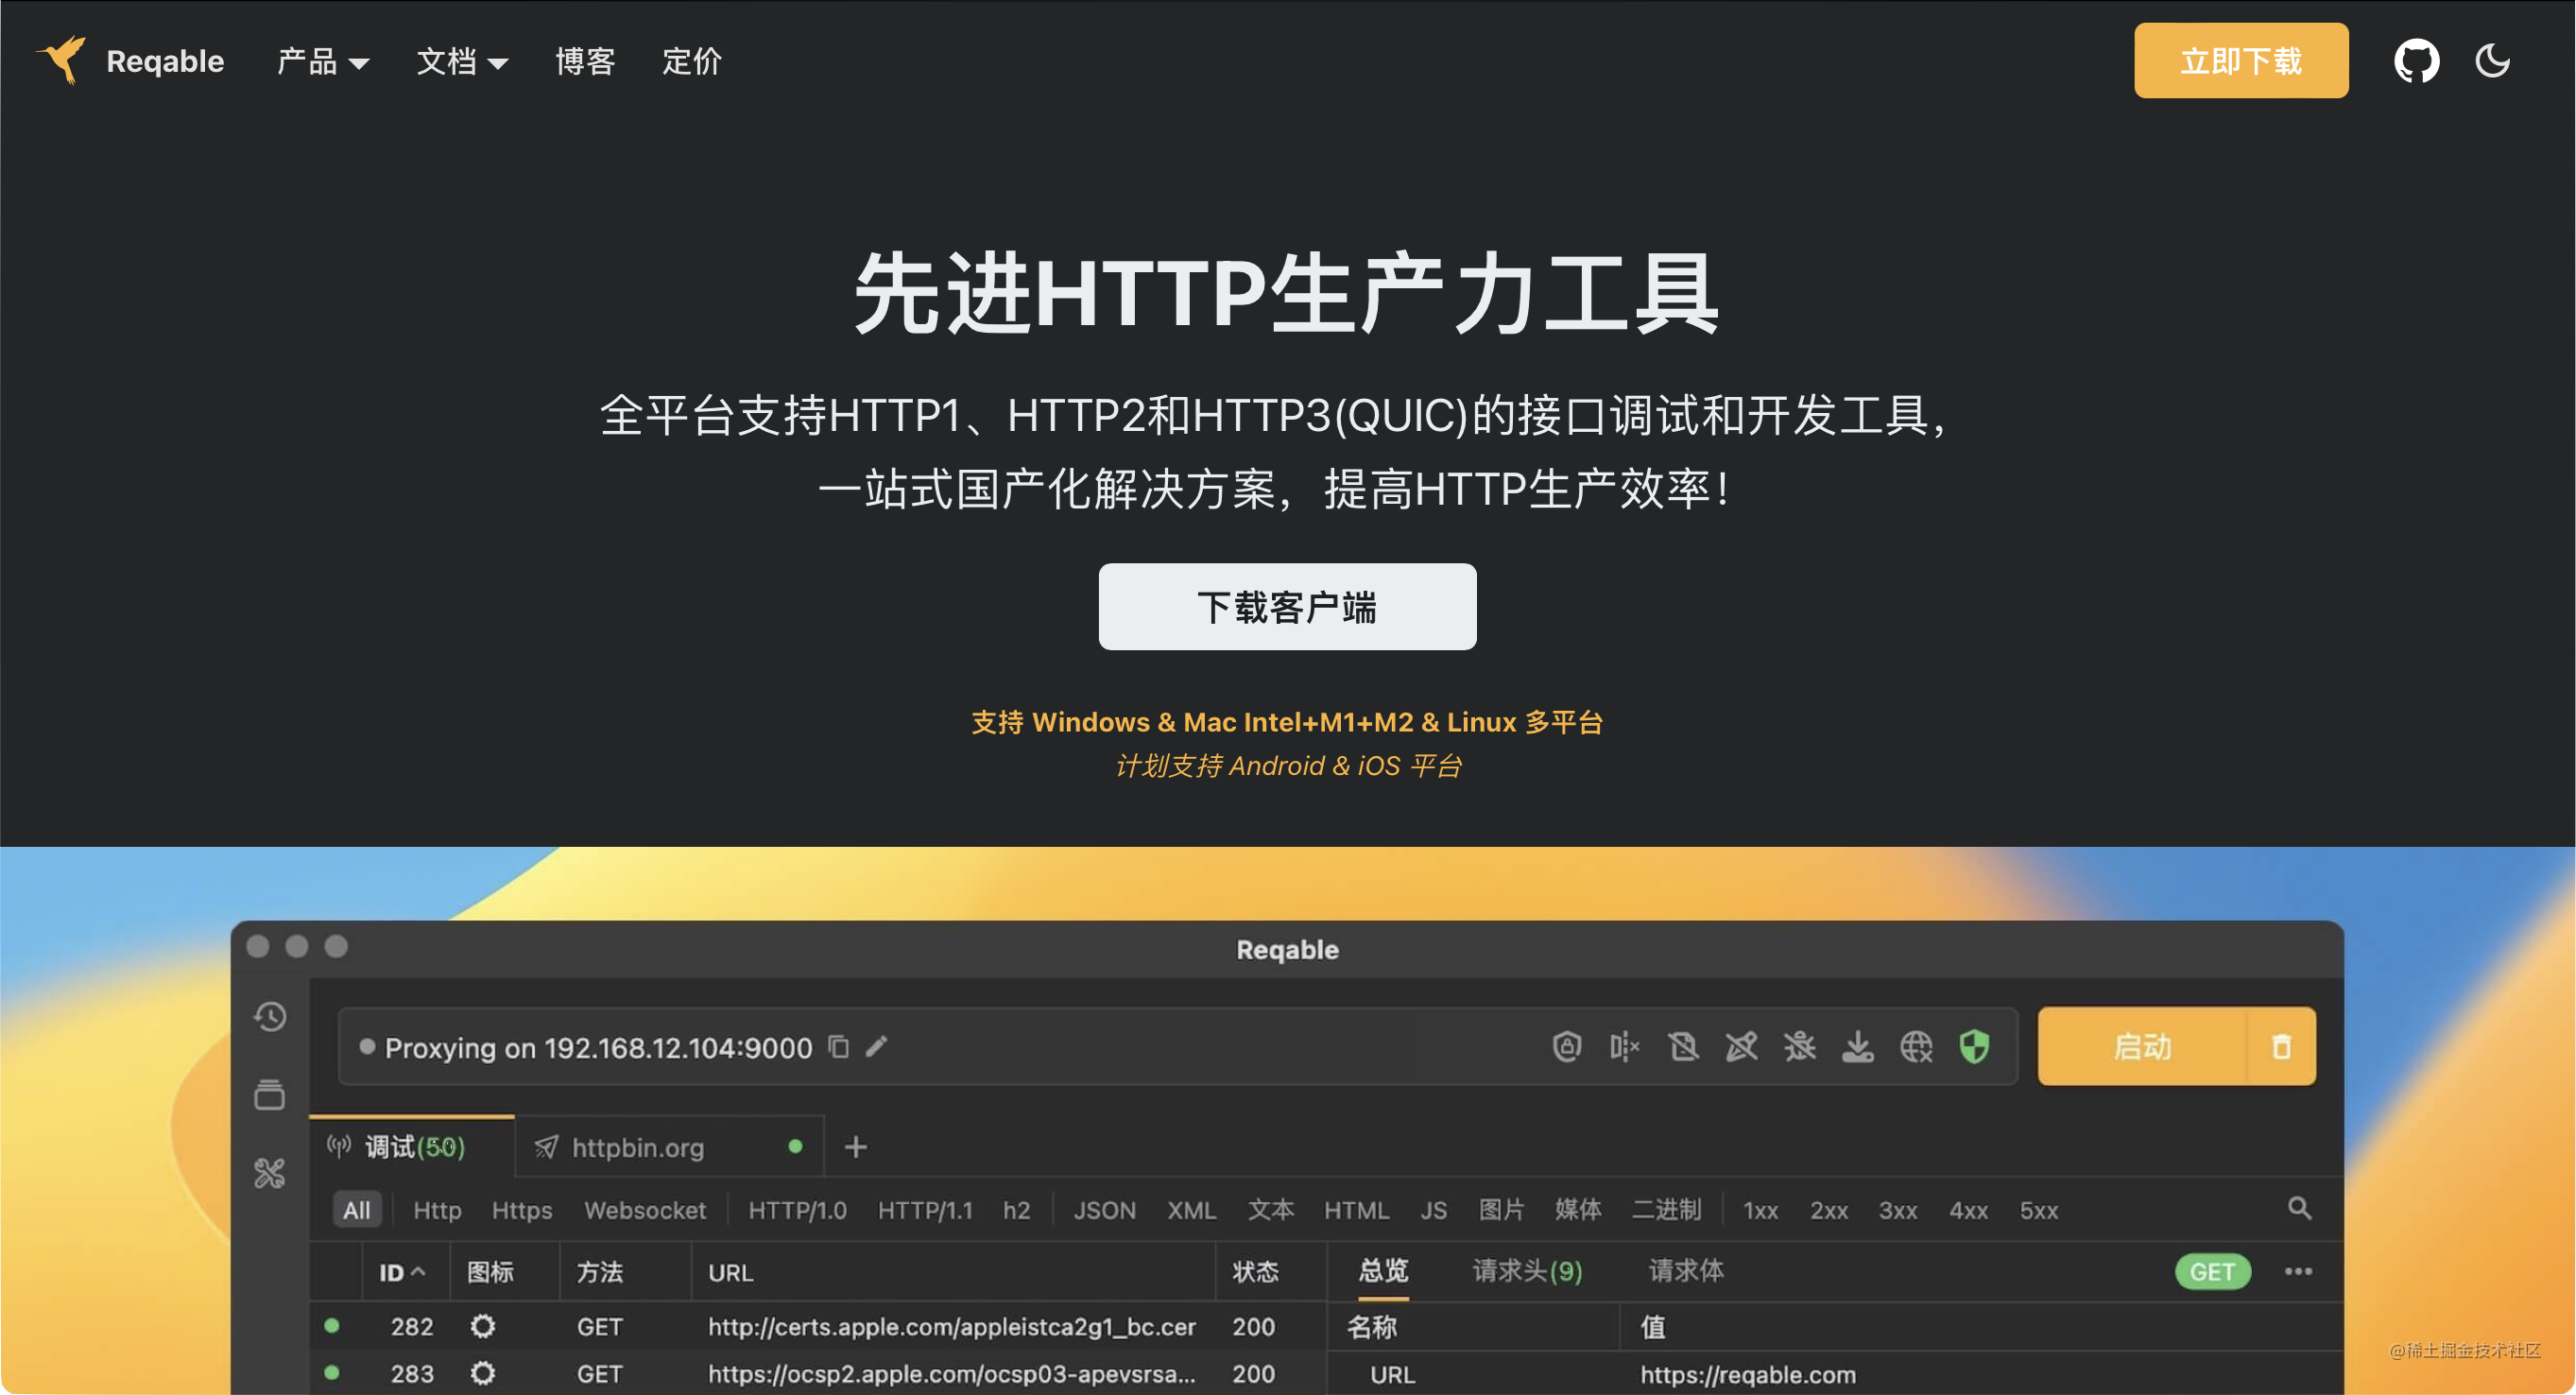Select the Https filter

pos(522,1210)
